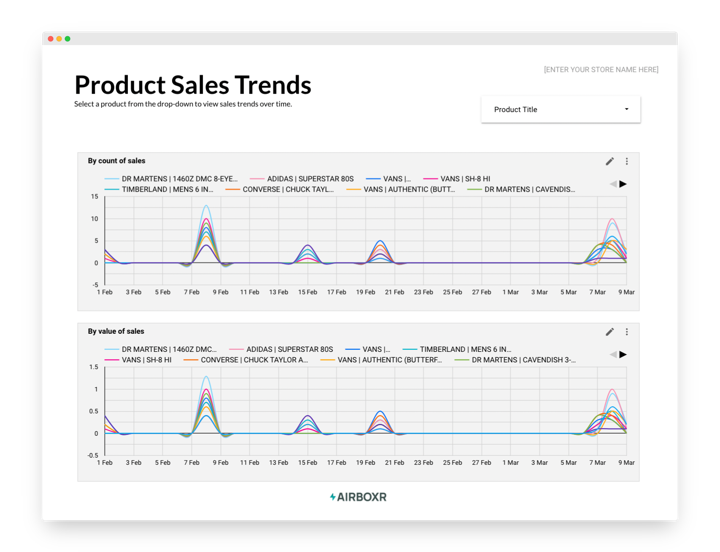The height and width of the screenshot is (552, 720).
Task: Toggle VANS AUTHENTIC (BUTTERF legend in value chart
Action: tap(381, 360)
